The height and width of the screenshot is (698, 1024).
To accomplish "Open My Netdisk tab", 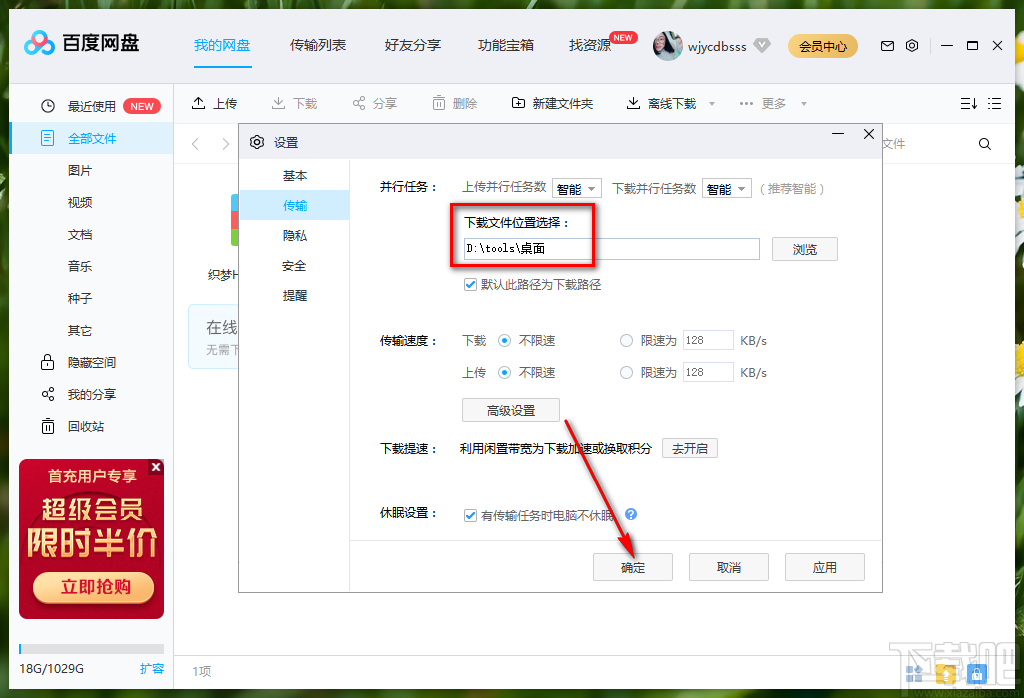I will pyautogui.click(x=222, y=45).
